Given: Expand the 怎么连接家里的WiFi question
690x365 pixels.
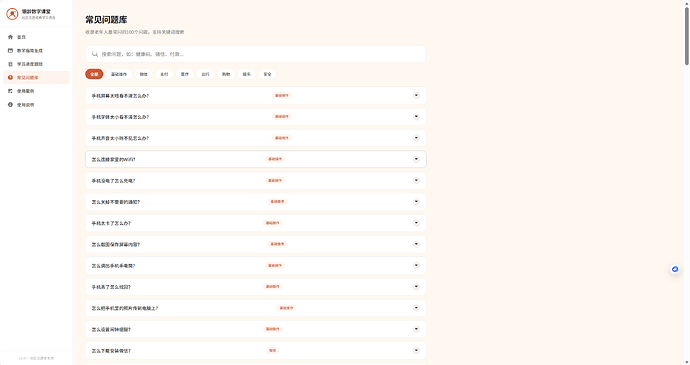Looking at the screenshot, I should [x=416, y=159].
